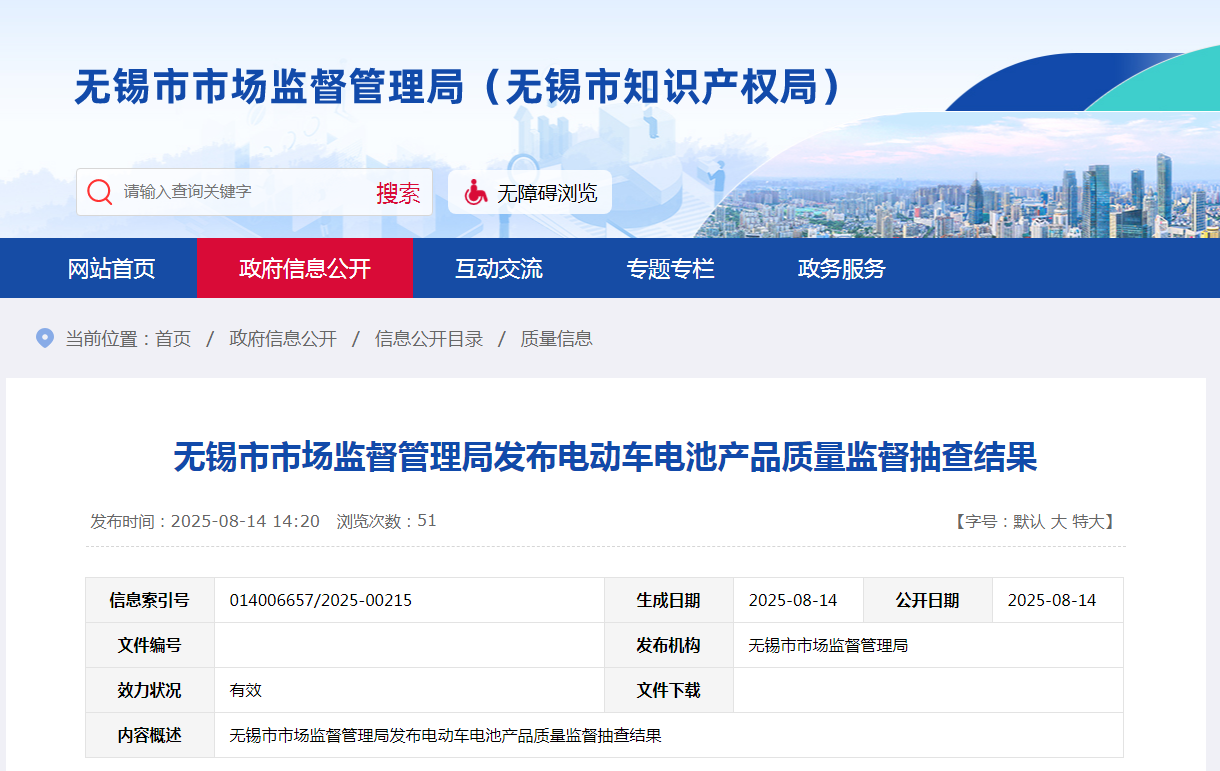Click index number 014006657/2025-00215
The width and height of the screenshot is (1220, 771).
321,601
